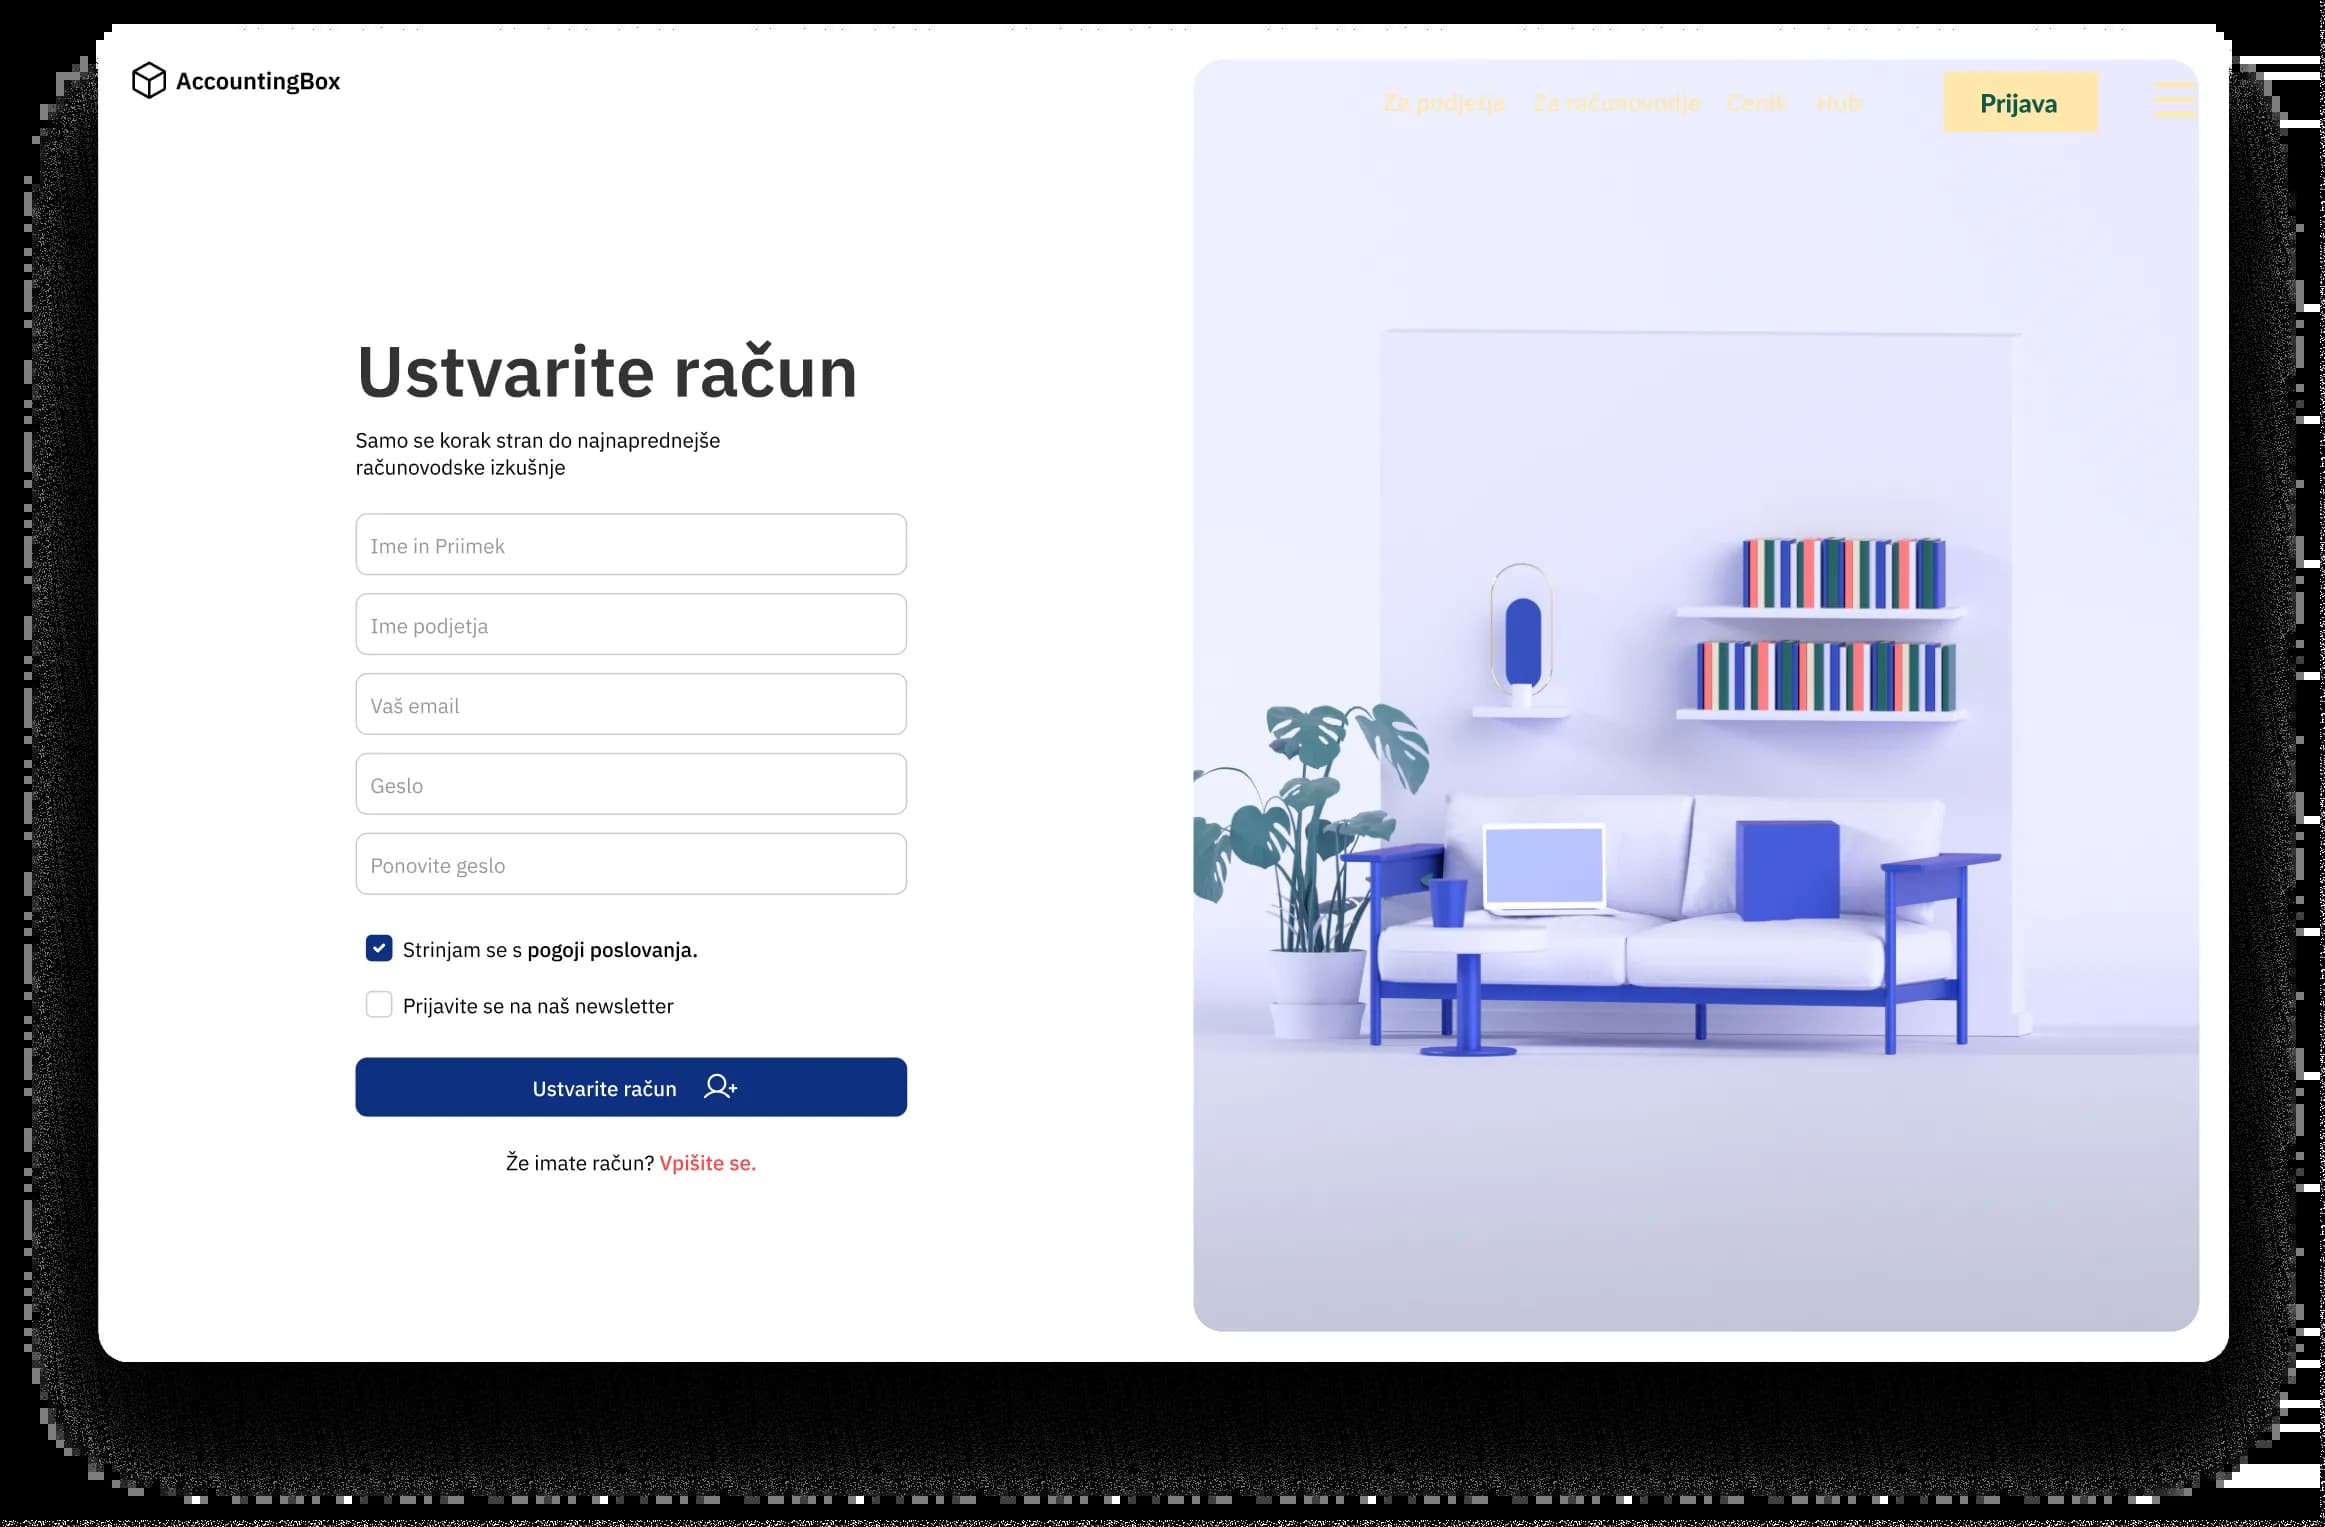Open the Hub navigation item
This screenshot has width=2325, height=1527.
pyautogui.click(x=1838, y=103)
